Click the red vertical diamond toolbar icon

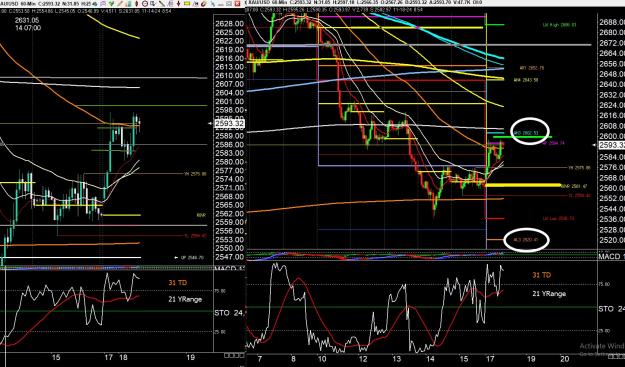coord(137,3)
